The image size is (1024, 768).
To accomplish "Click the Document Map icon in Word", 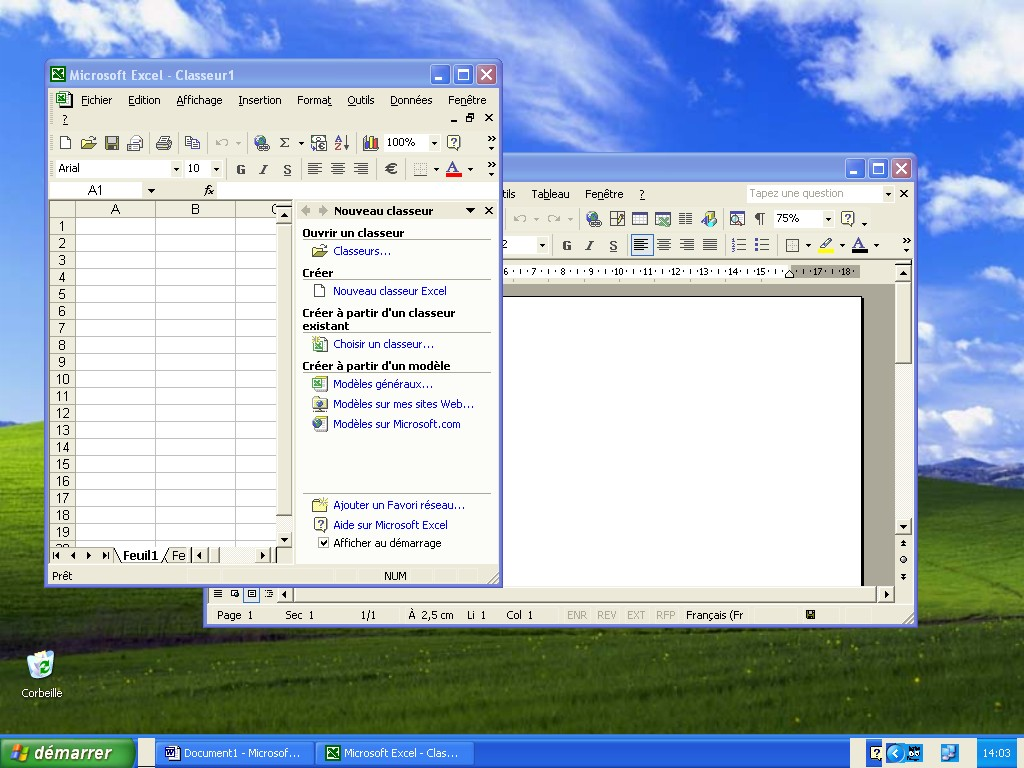I will pyautogui.click(x=737, y=218).
